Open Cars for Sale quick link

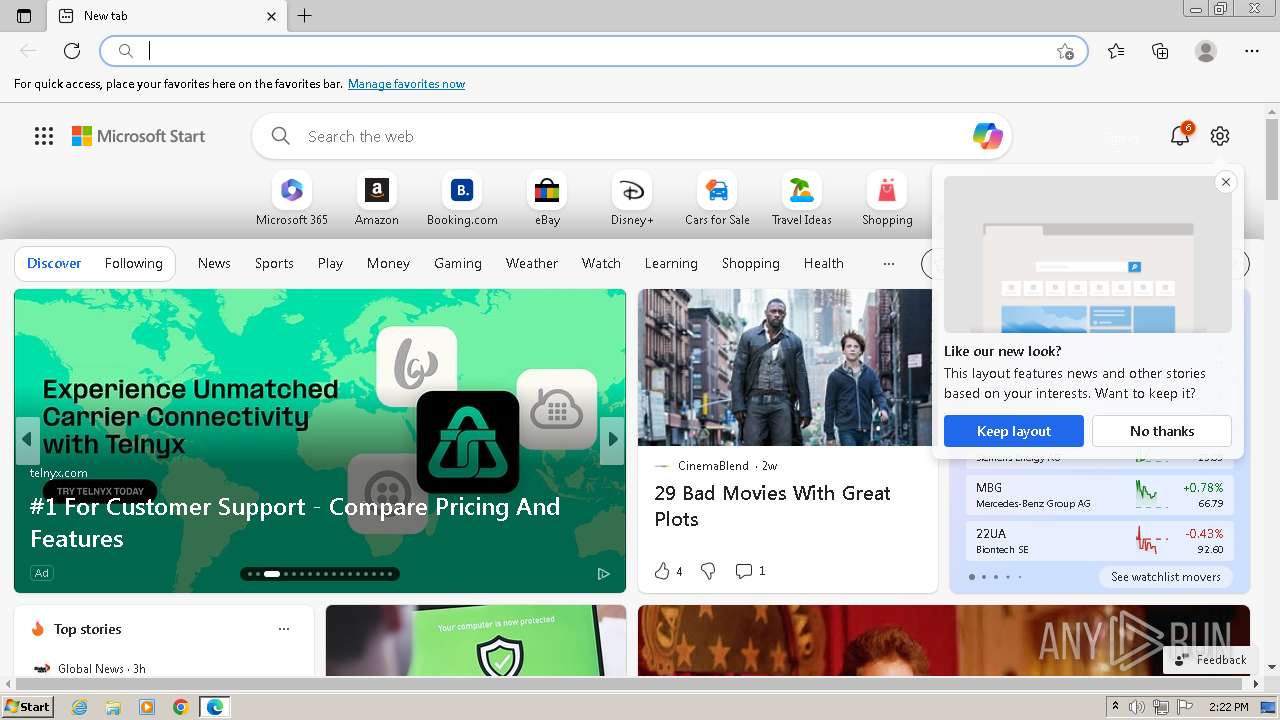pos(717,199)
